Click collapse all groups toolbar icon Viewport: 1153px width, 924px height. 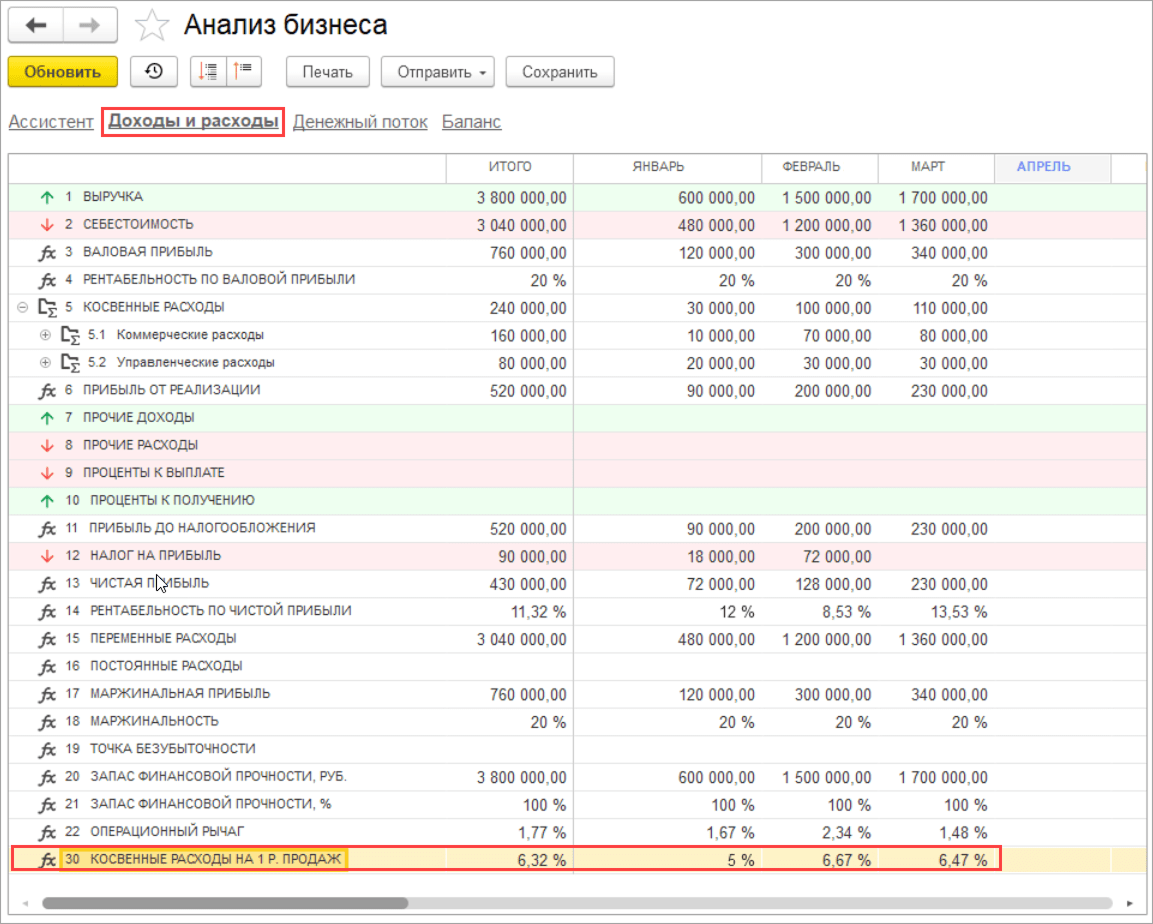(242, 72)
